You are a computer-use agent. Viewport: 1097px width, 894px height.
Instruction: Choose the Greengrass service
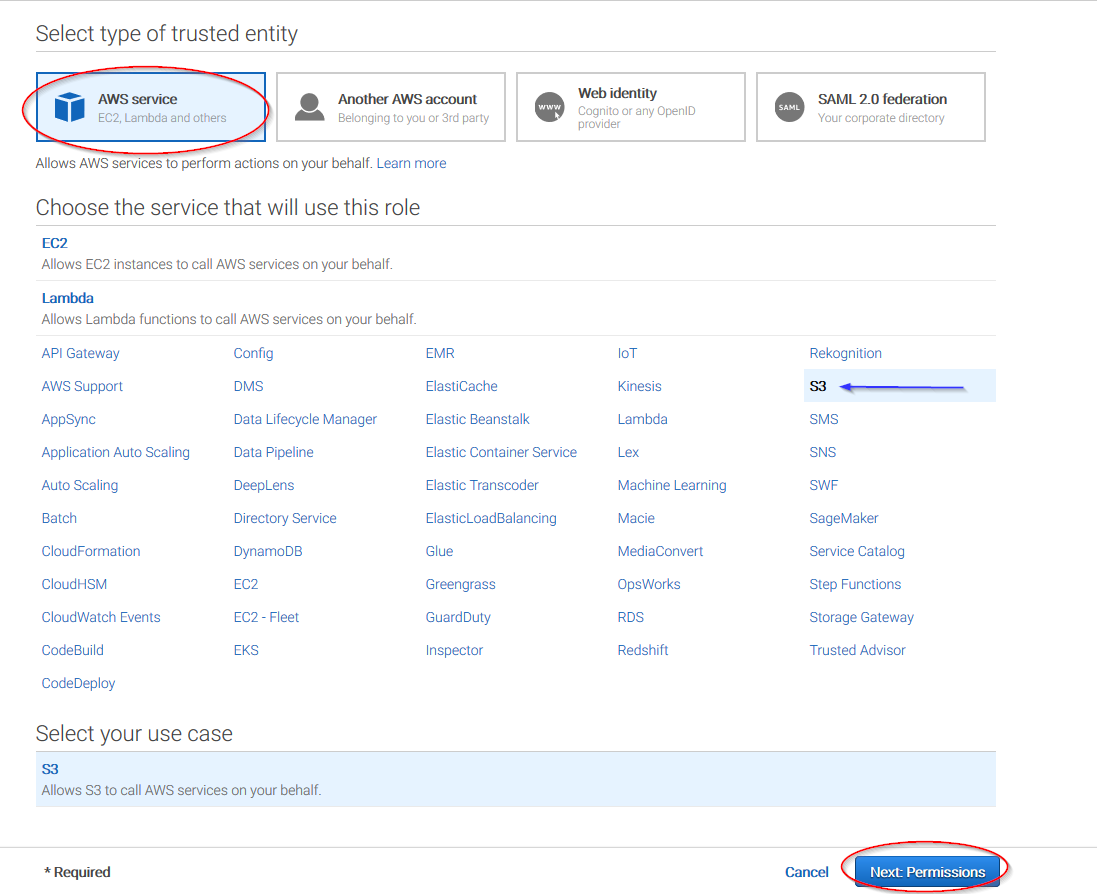click(460, 584)
